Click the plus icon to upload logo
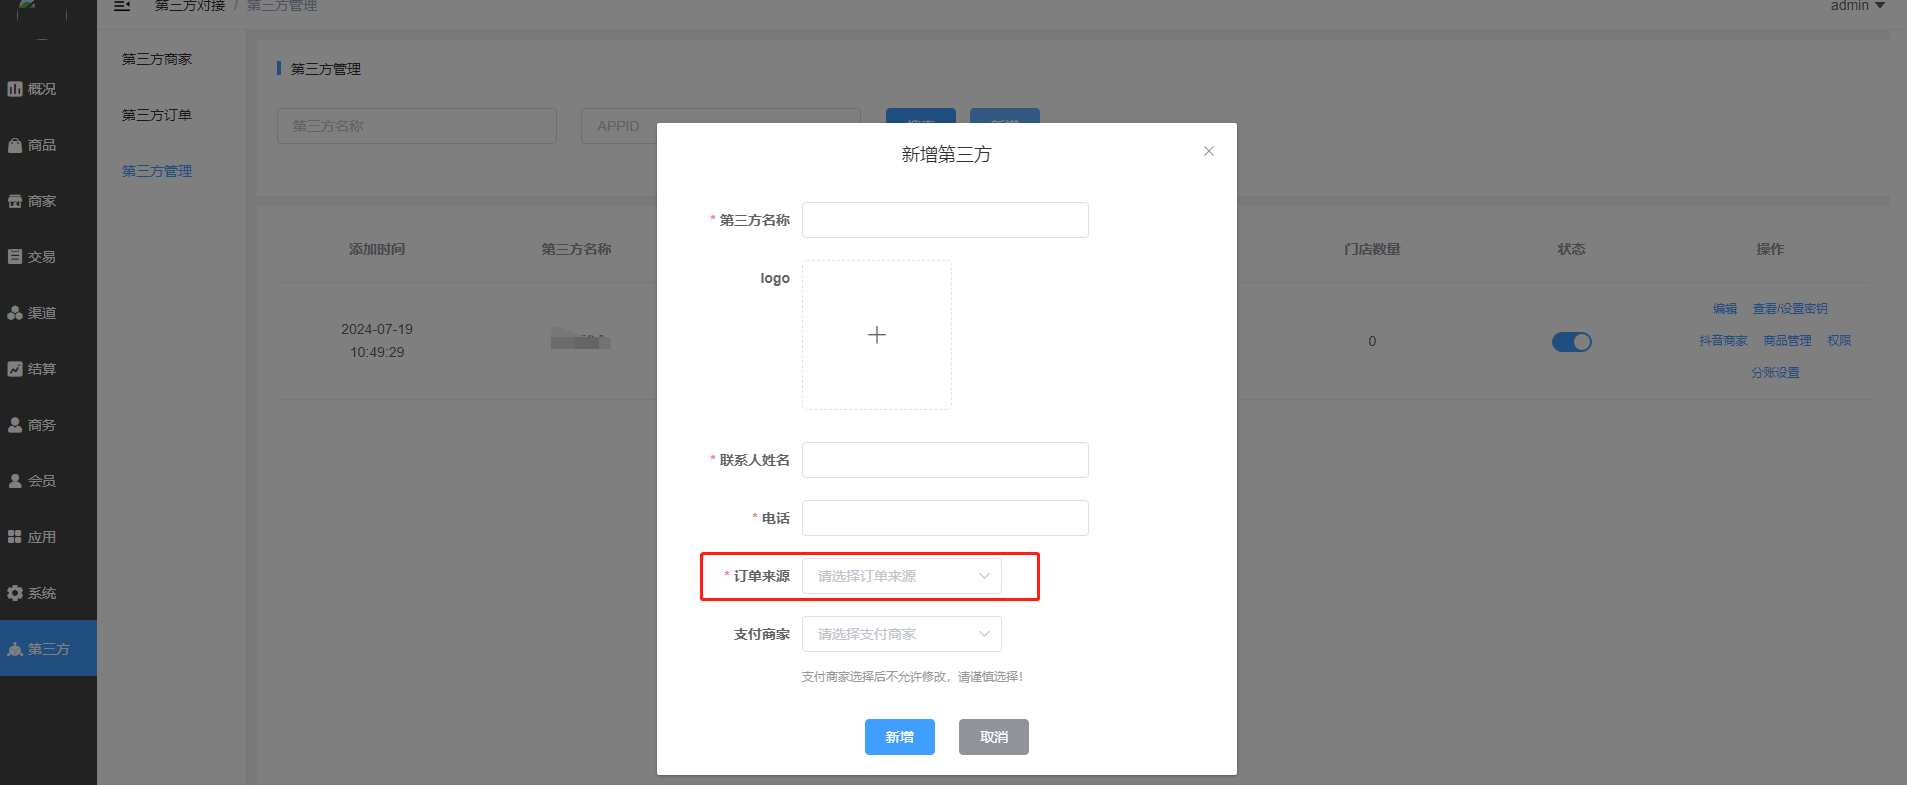Viewport: 1907px width, 785px height. (876, 335)
